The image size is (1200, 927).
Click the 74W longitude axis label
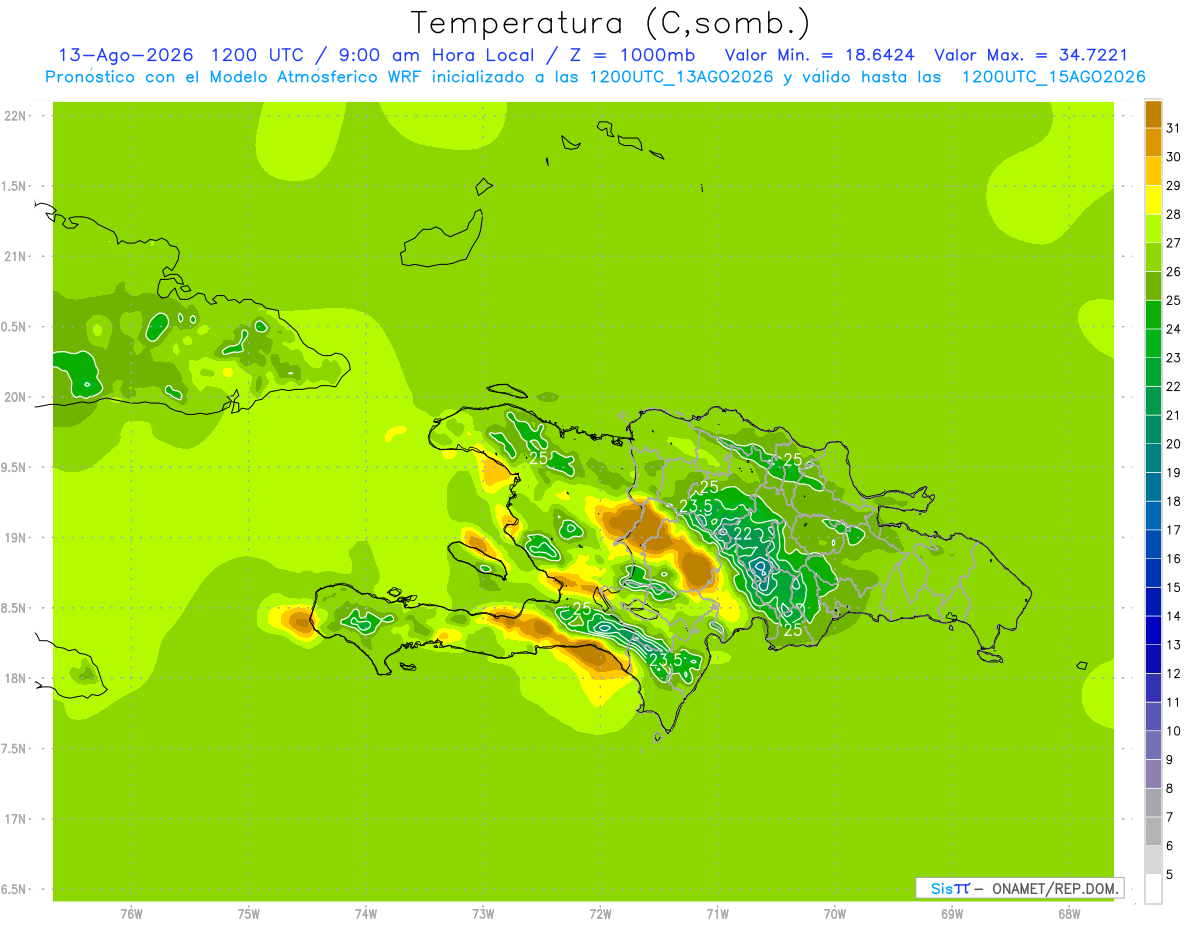pos(366,914)
